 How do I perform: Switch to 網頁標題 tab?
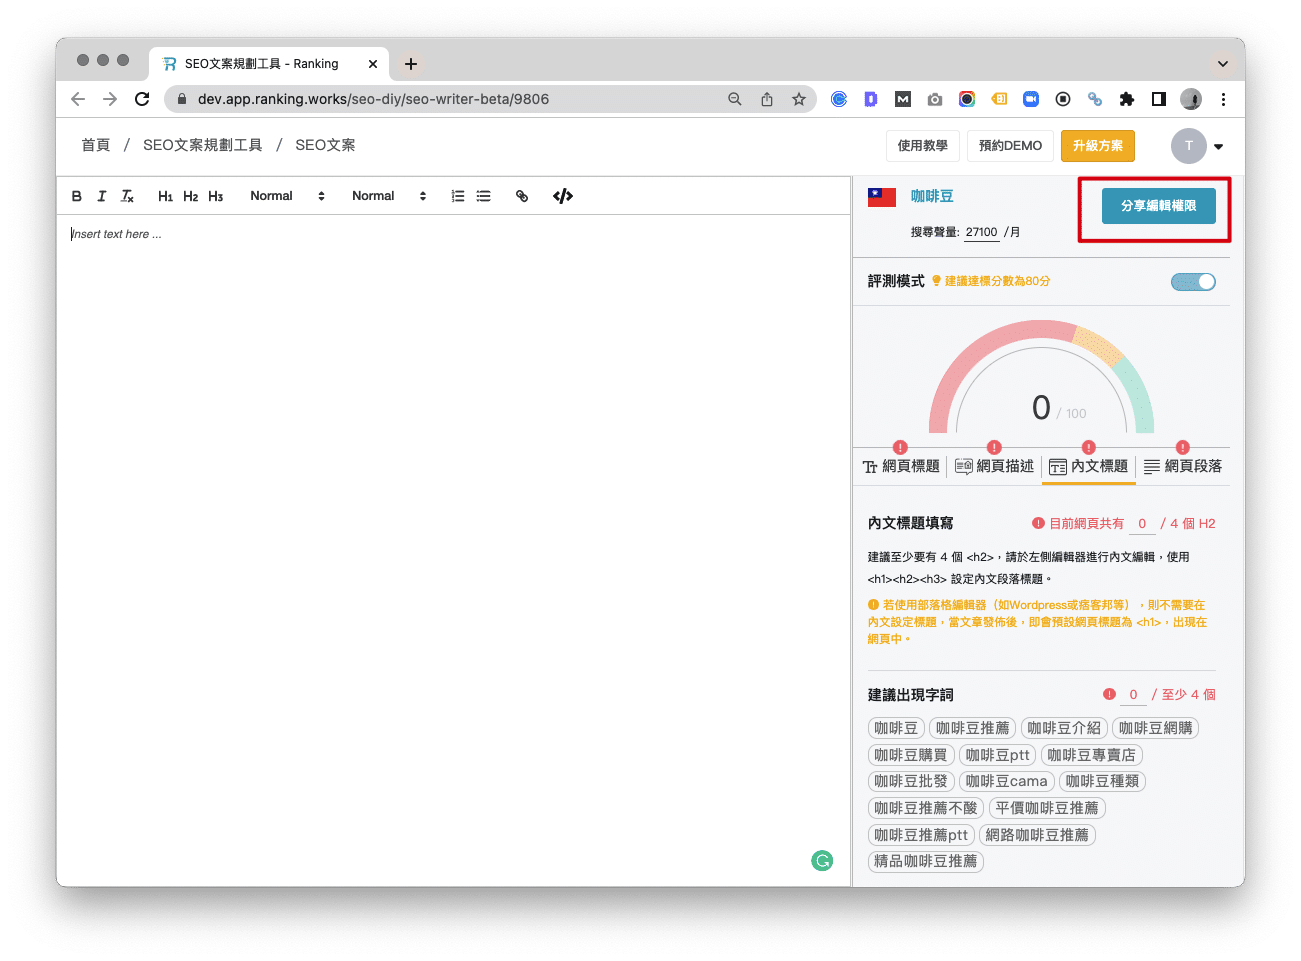point(901,466)
